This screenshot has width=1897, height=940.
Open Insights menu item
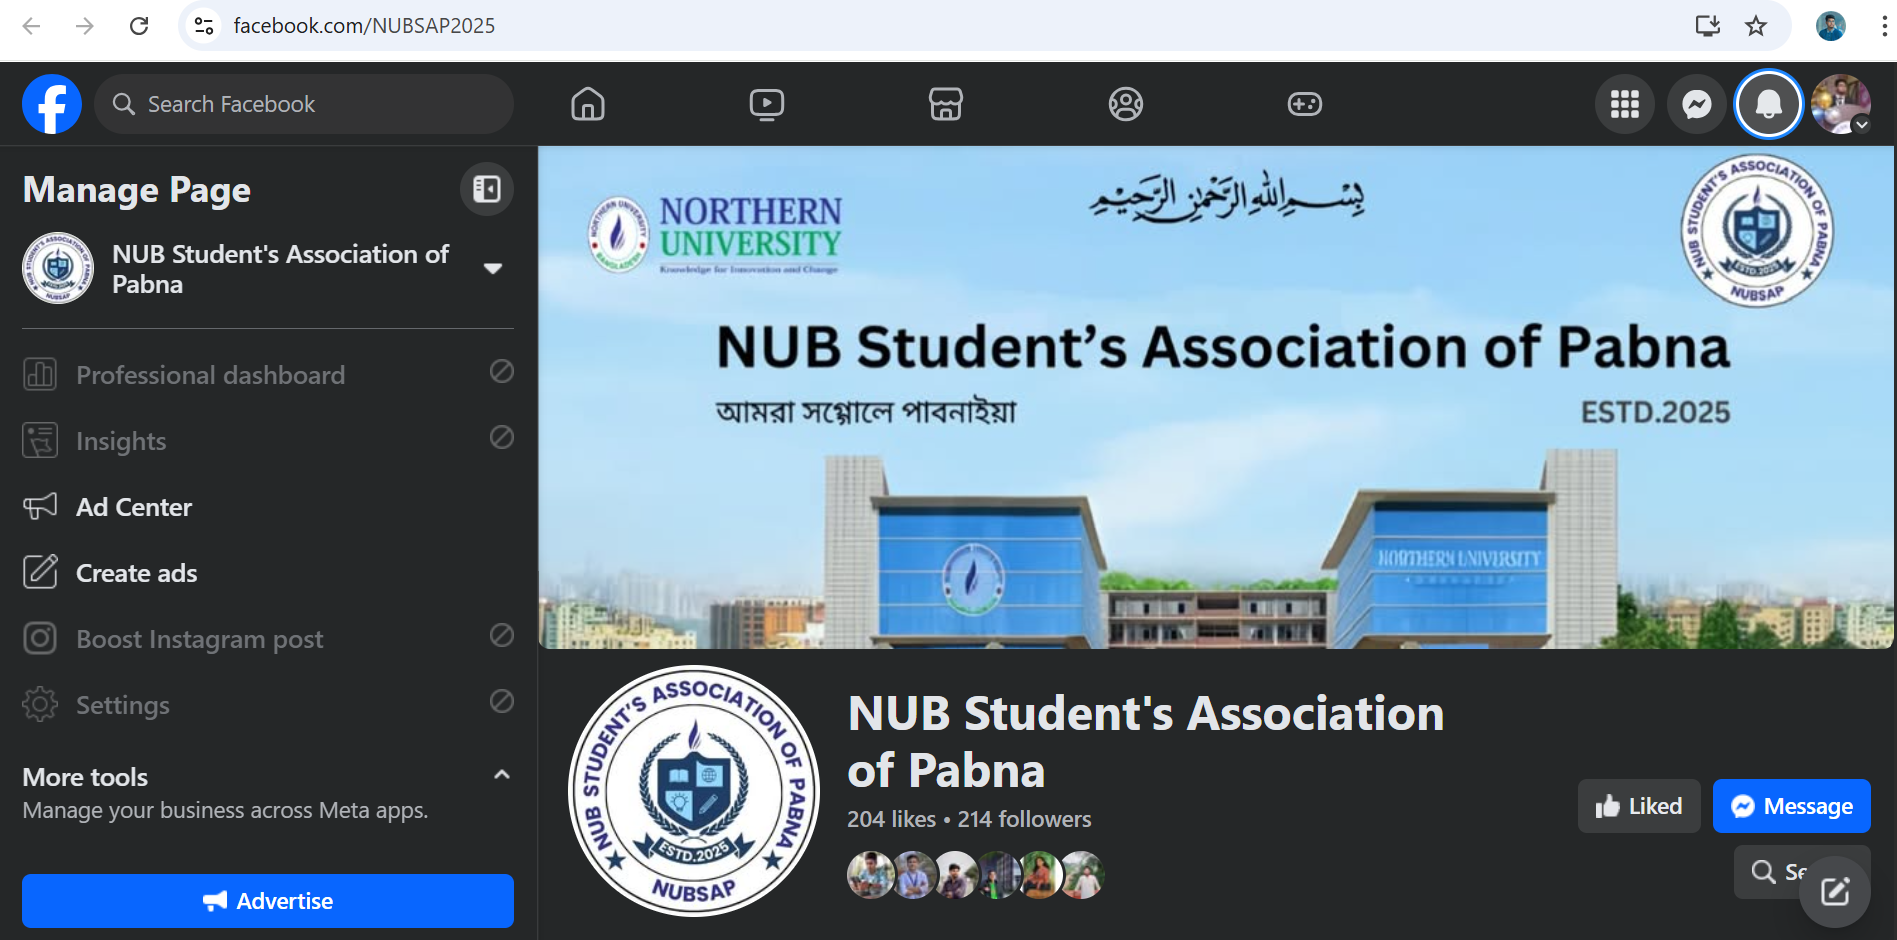point(268,441)
